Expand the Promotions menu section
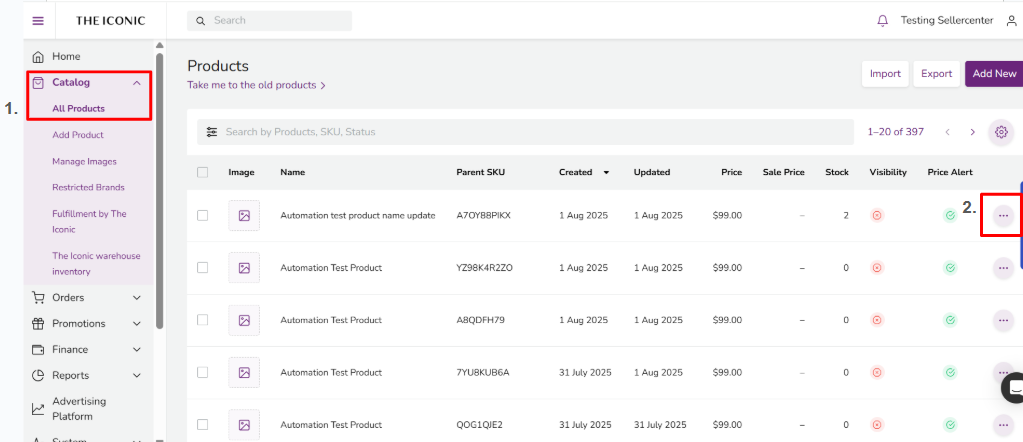This screenshot has width=1023, height=442. 137,323
